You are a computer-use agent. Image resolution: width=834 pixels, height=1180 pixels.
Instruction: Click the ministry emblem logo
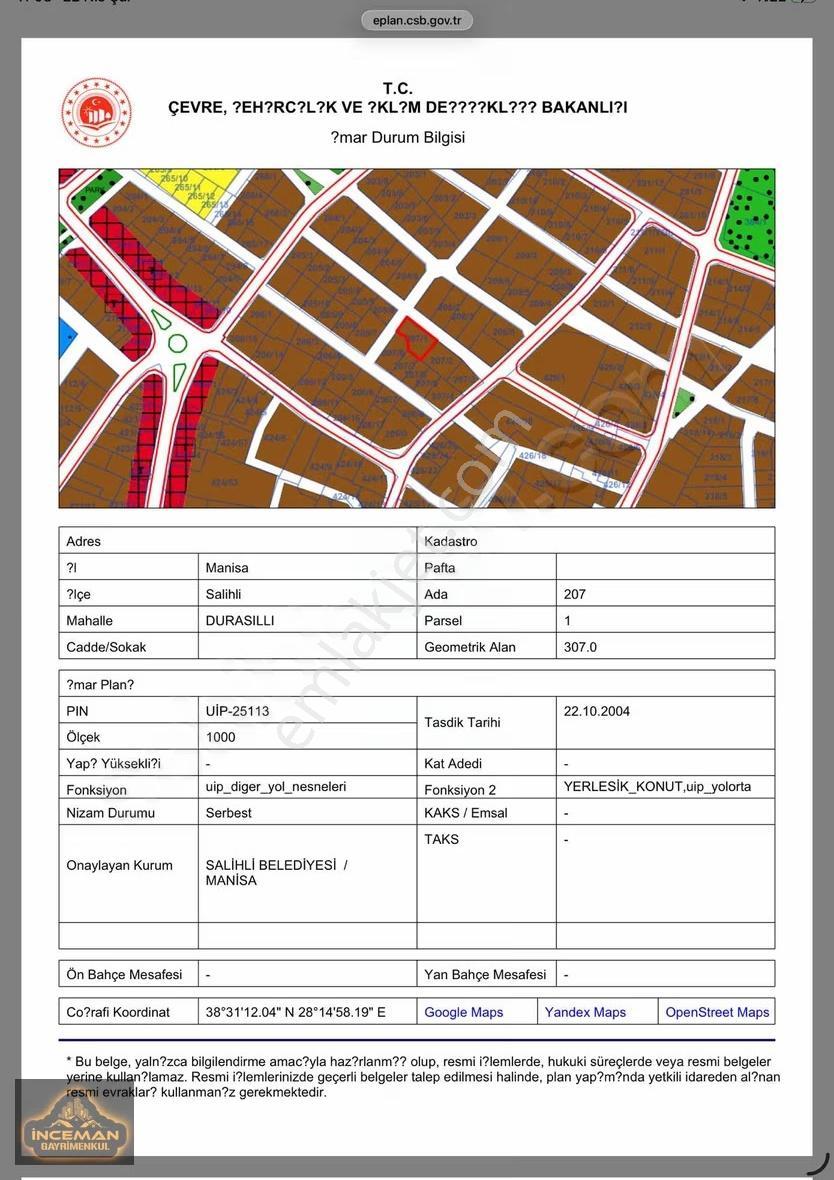click(96, 112)
